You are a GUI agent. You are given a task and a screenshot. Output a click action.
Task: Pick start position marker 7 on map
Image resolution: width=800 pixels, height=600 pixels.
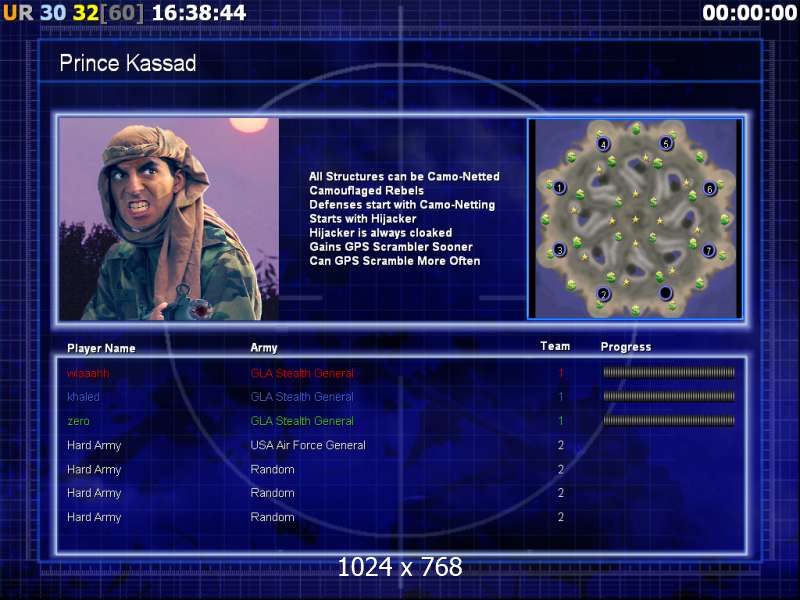pos(708,251)
